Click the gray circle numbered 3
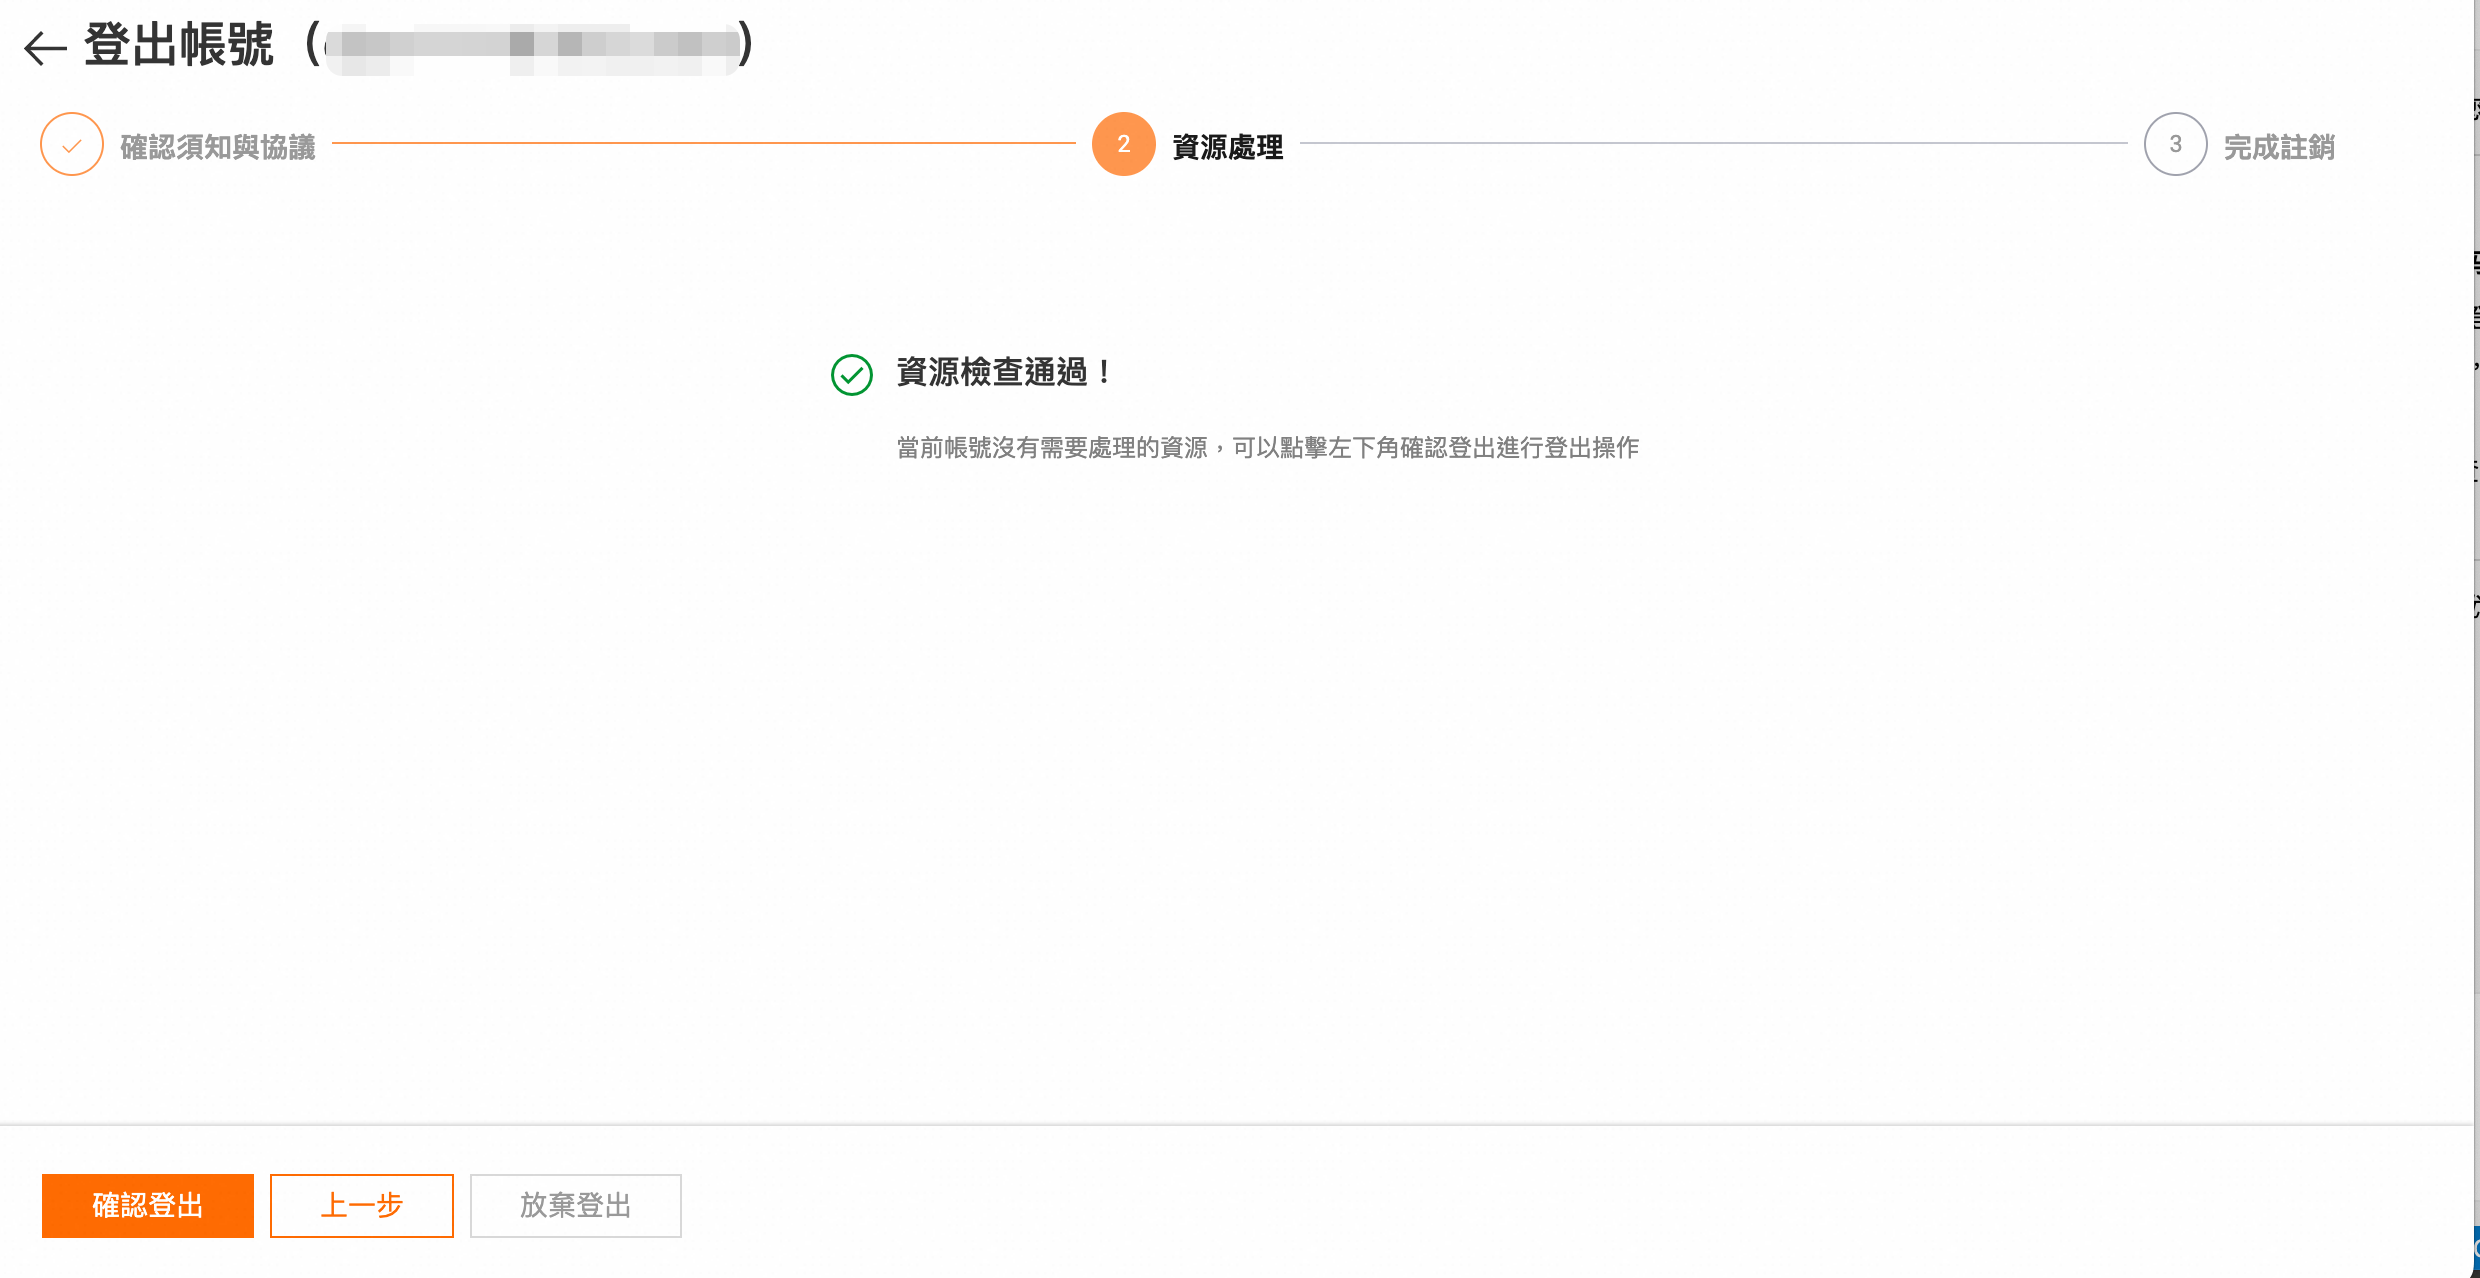The image size is (2480, 1278). pos(2175,144)
